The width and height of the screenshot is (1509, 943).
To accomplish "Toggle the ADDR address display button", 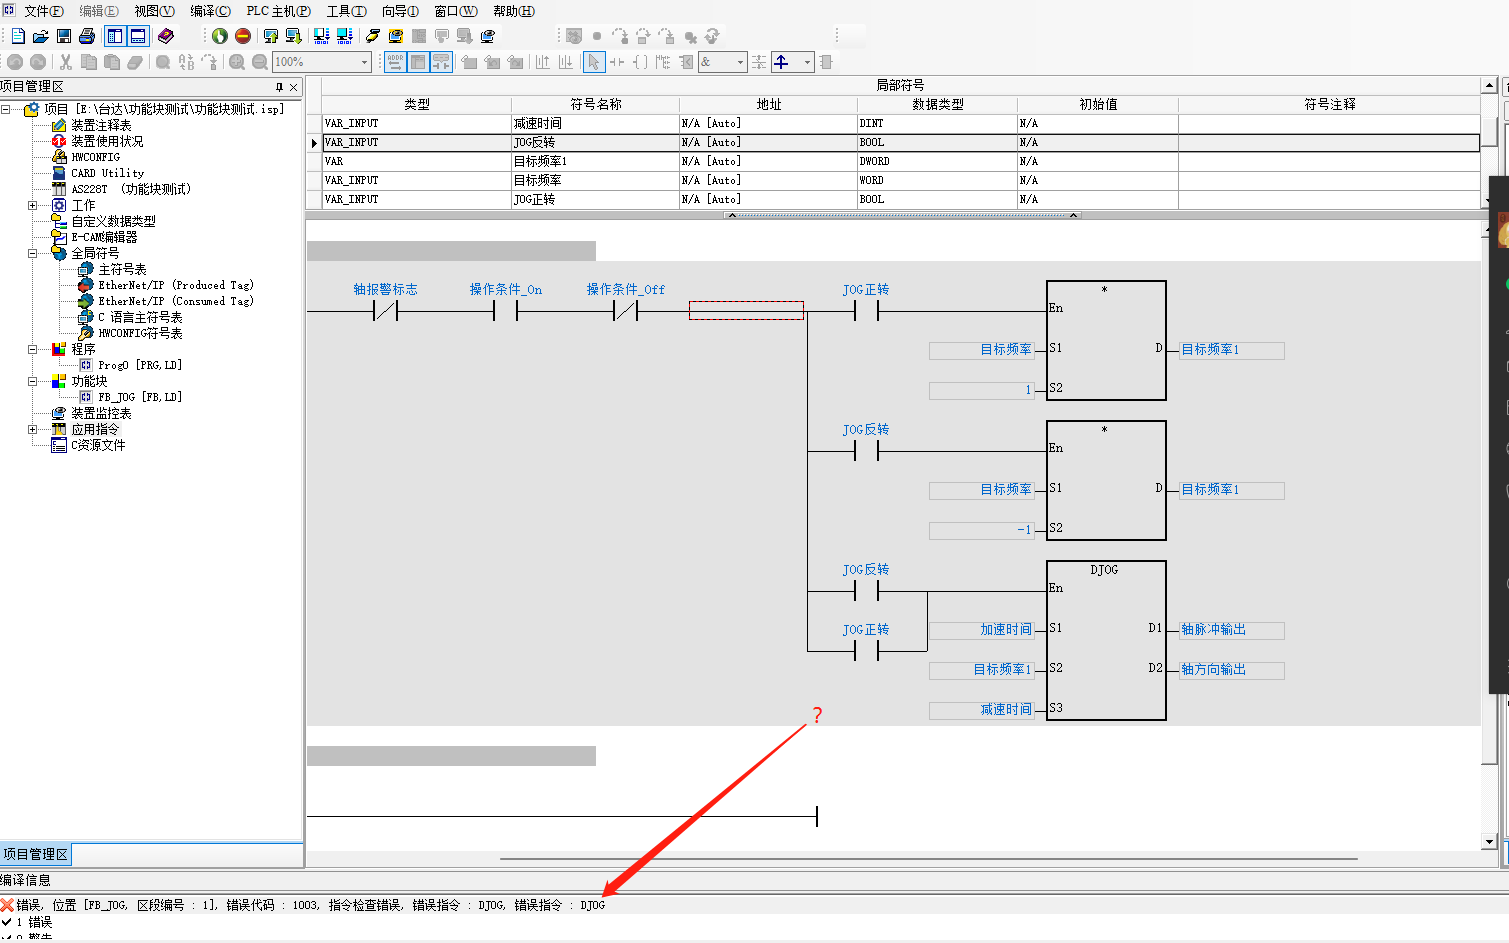I will pos(395,62).
